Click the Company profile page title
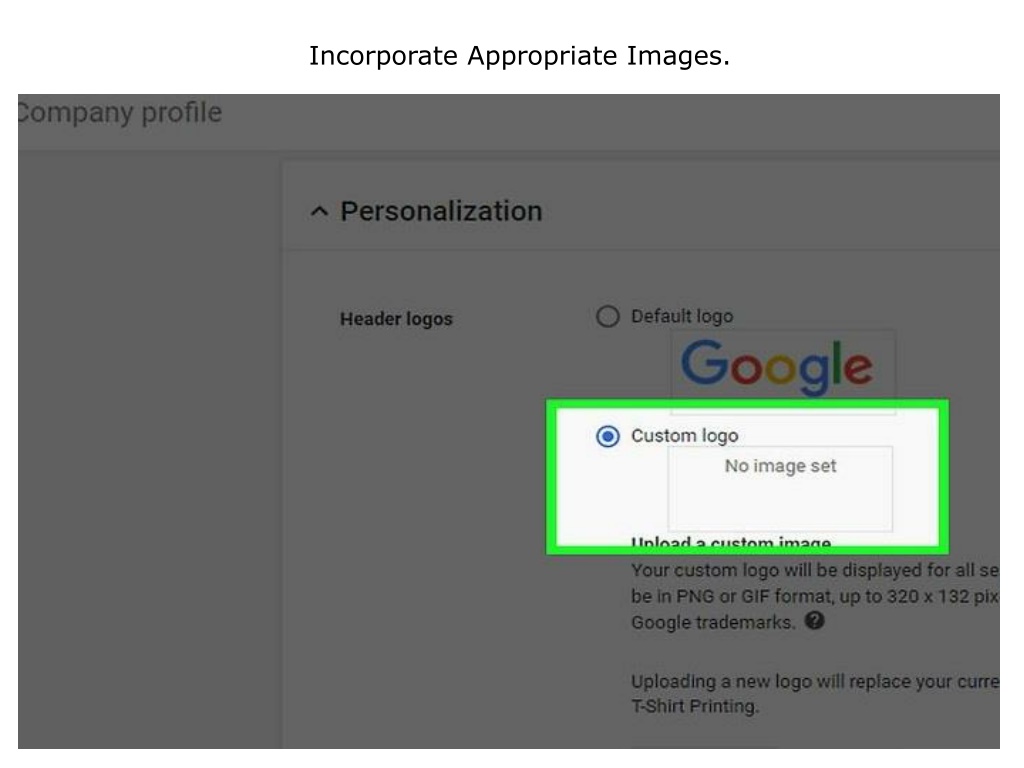This screenshot has height=768, width=1024. coord(120,112)
